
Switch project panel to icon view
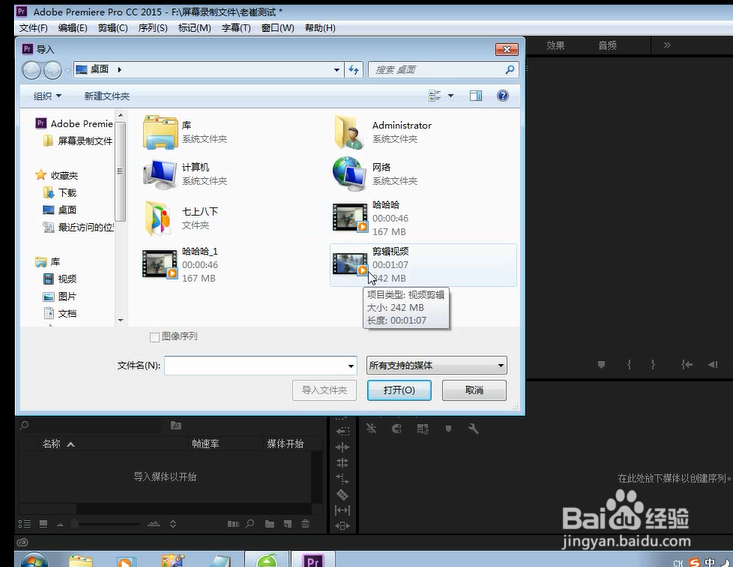43,524
